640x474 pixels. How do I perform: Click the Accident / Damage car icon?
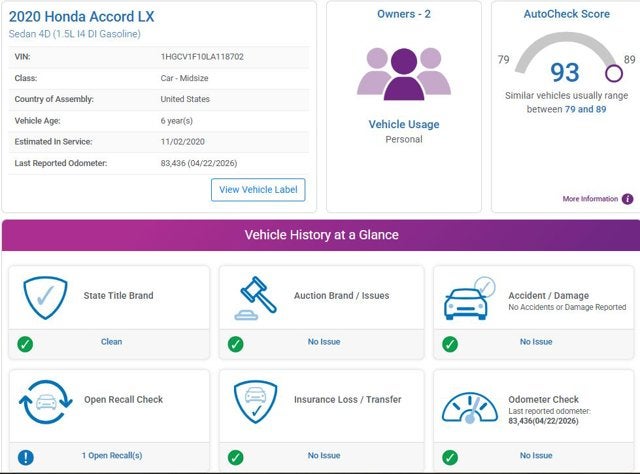[x=469, y=298]
